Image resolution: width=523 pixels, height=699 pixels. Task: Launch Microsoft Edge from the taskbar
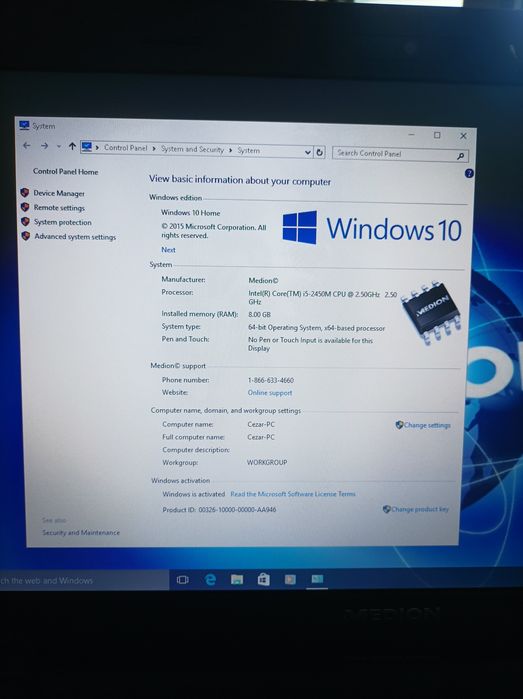210,580
